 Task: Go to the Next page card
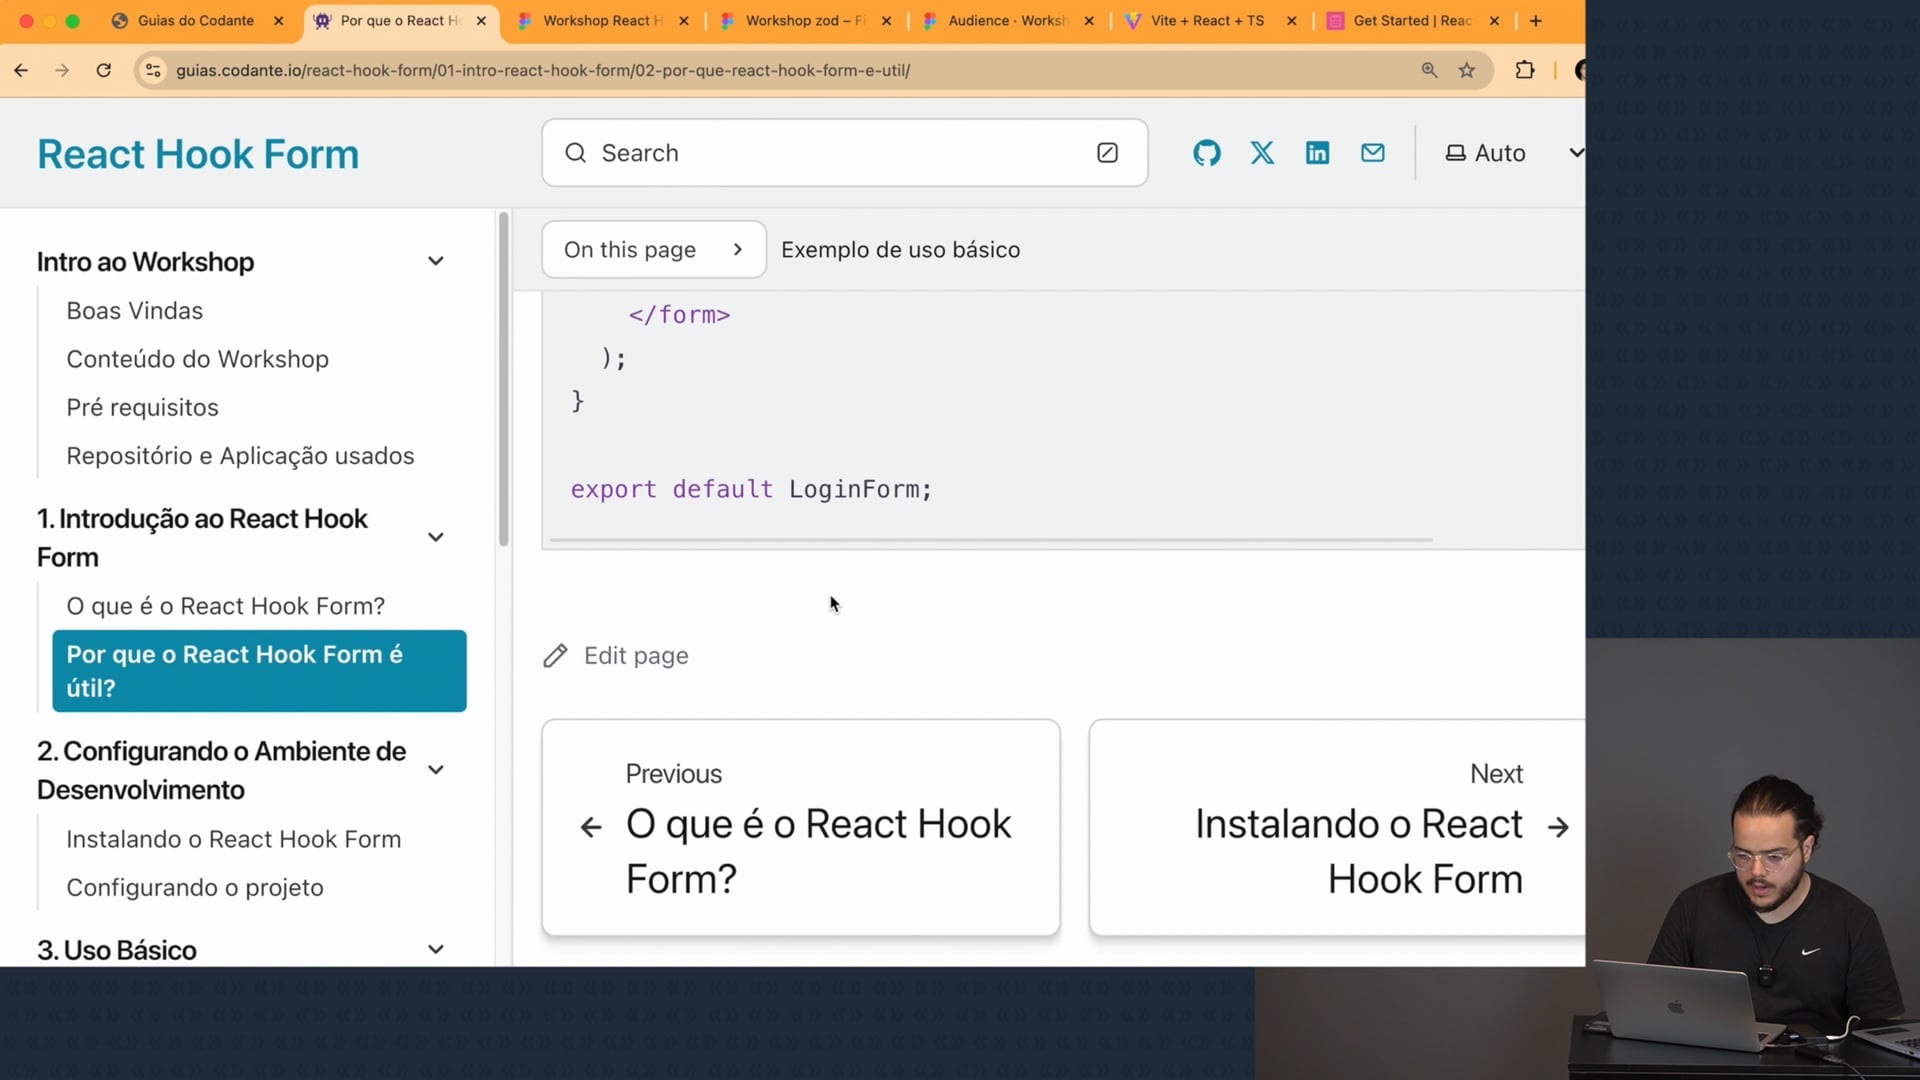[1337, 828]
